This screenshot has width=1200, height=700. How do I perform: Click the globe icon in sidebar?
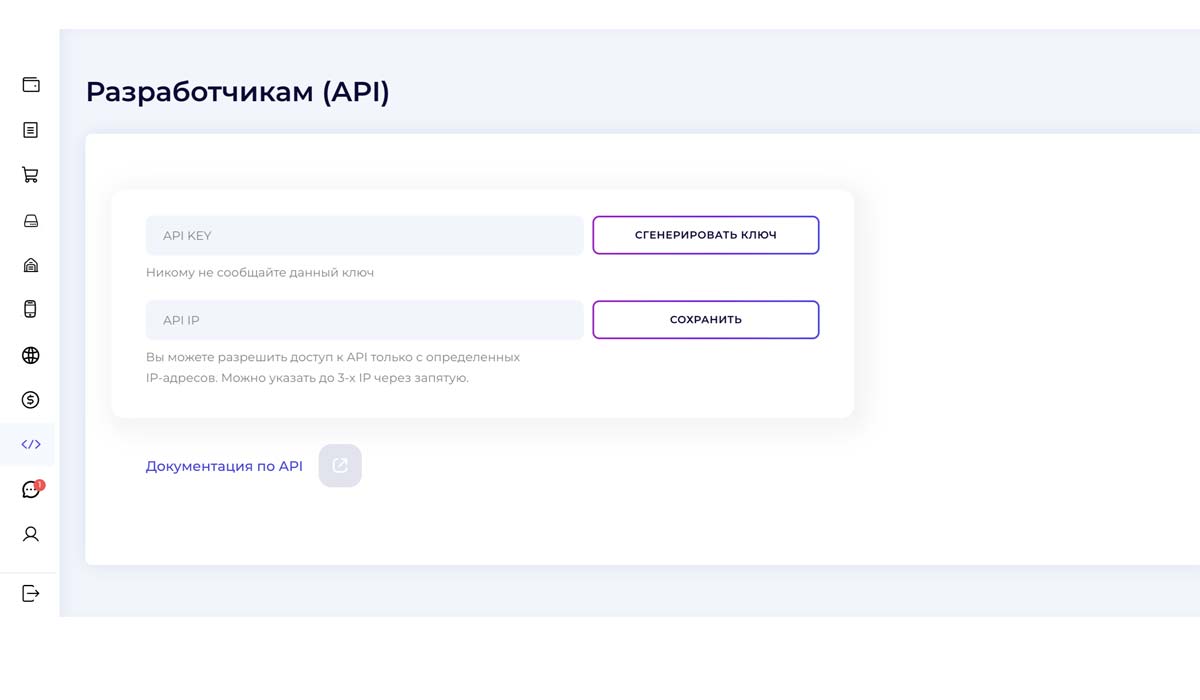coord(31,355)
